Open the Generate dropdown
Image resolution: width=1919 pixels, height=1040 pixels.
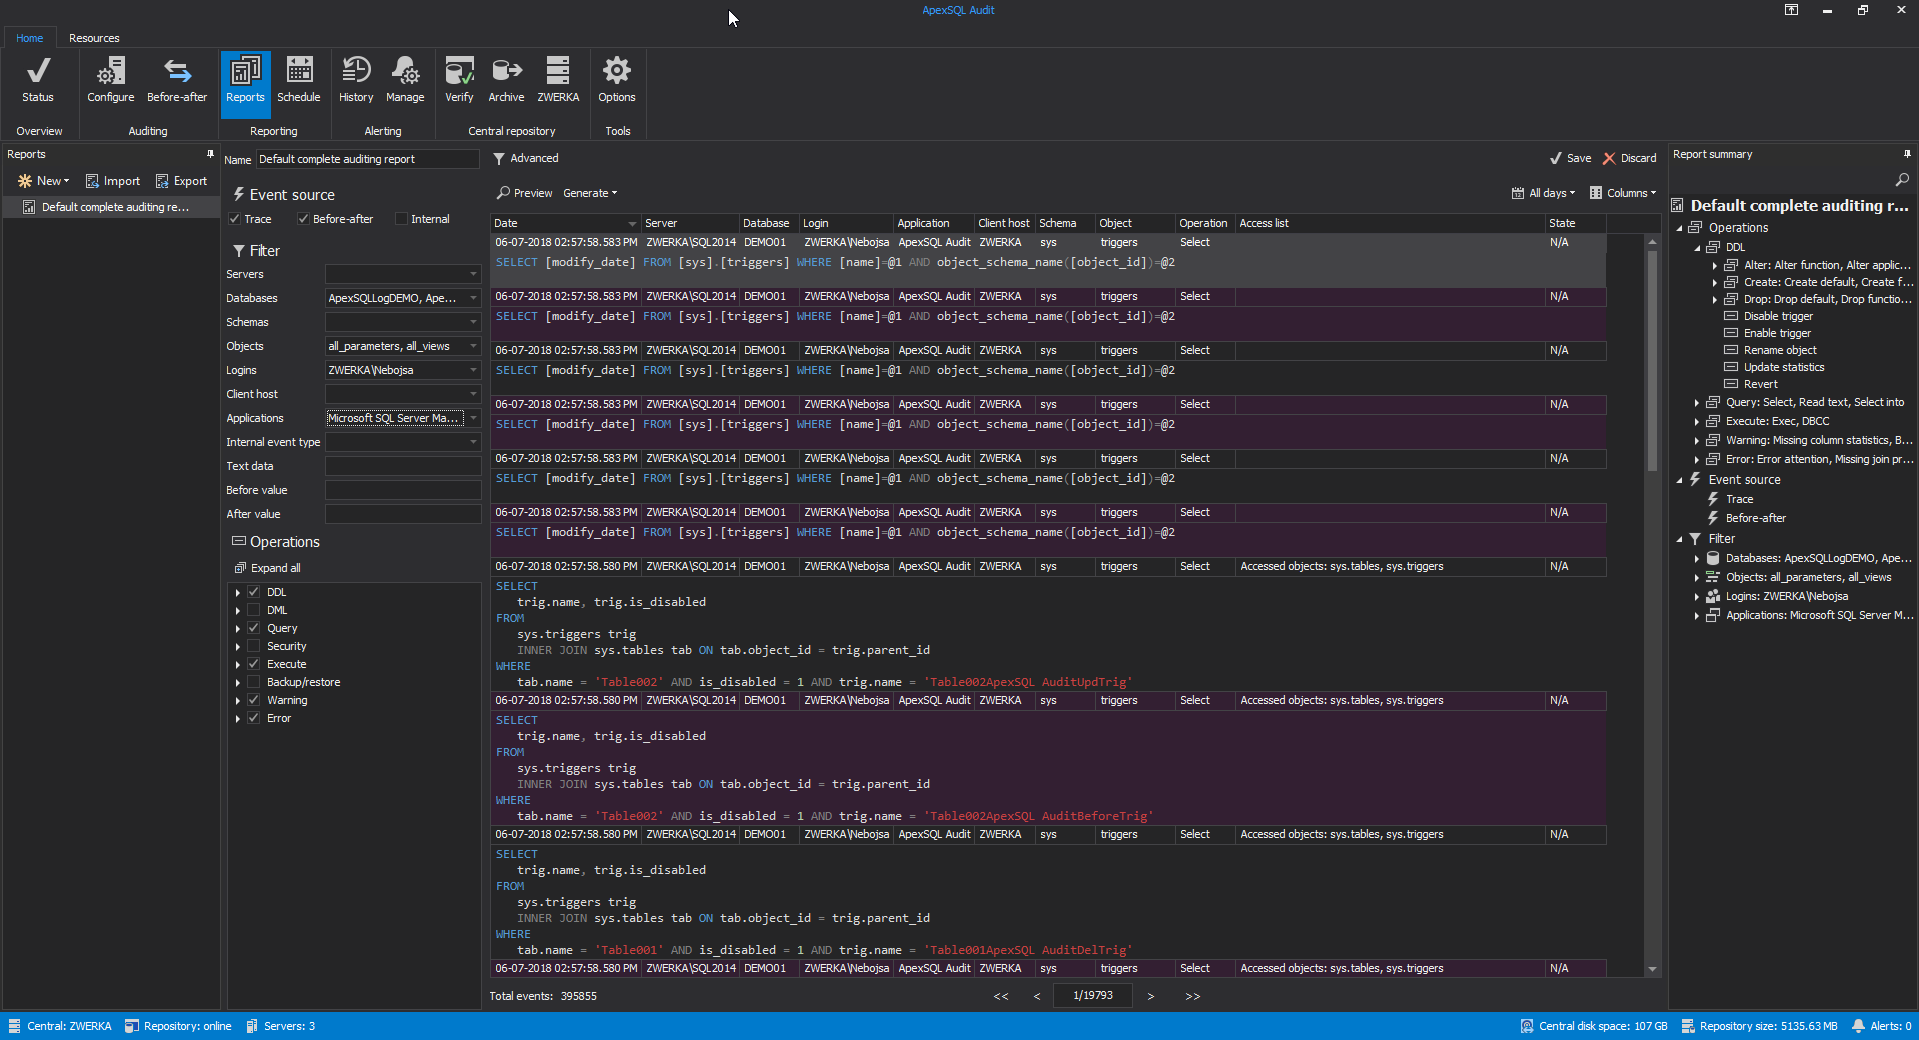[590, 193]
